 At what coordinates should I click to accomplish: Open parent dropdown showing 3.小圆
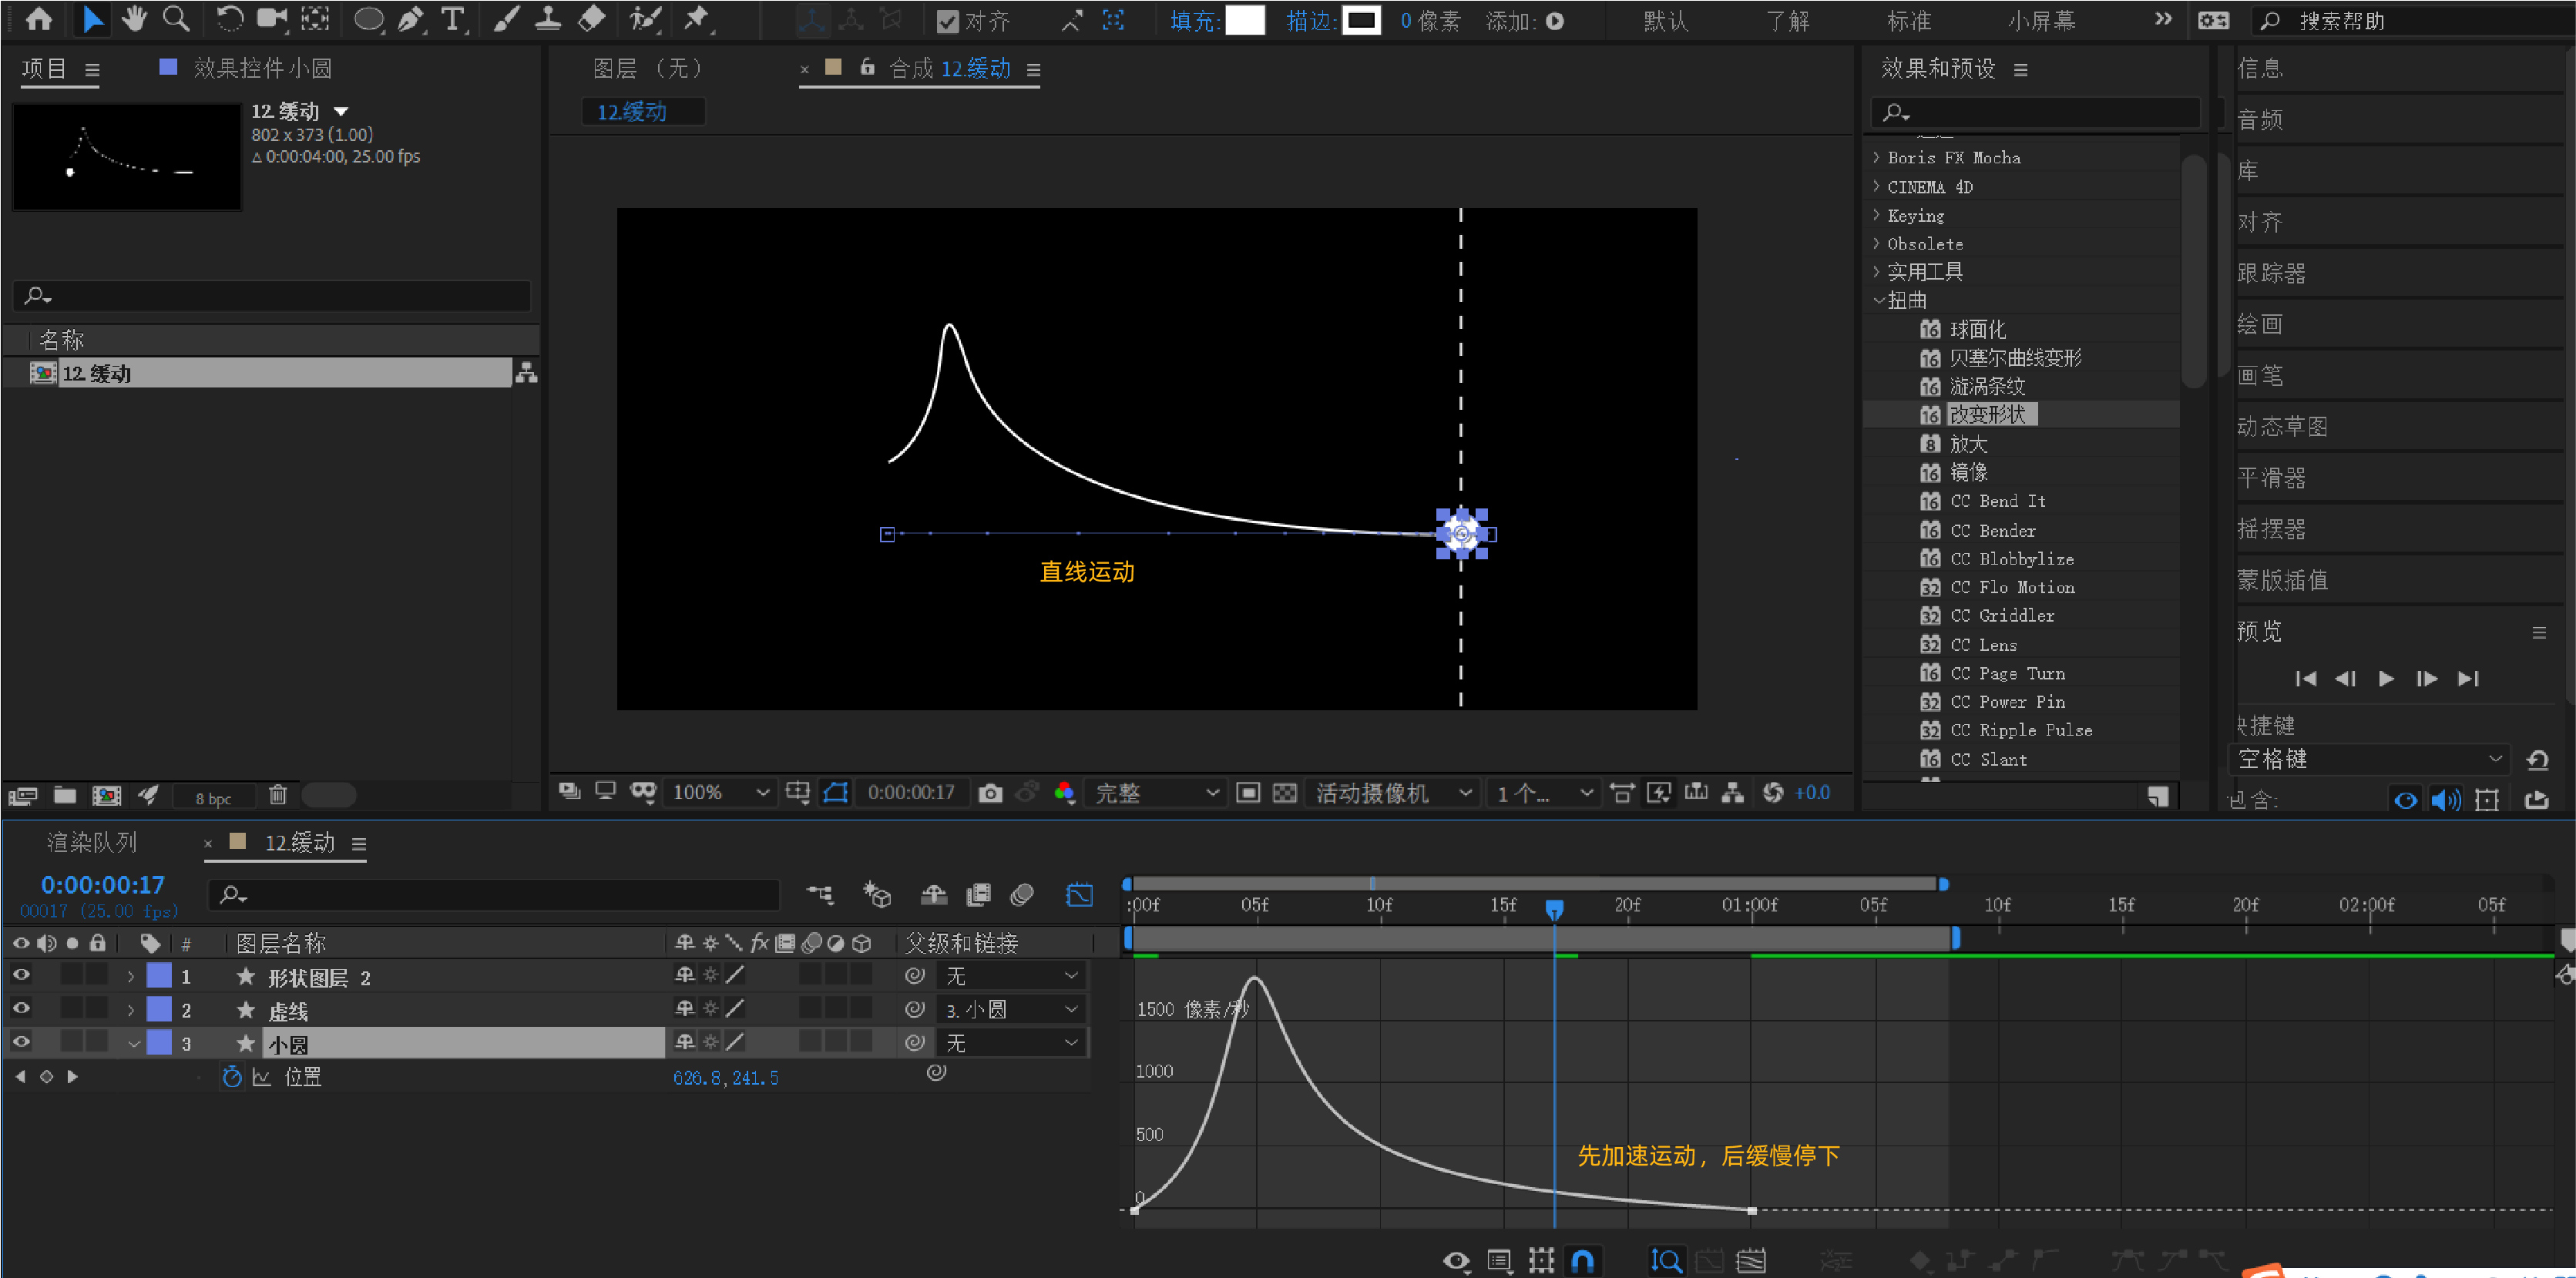pyautogui.click(x=1010, y=1009)
